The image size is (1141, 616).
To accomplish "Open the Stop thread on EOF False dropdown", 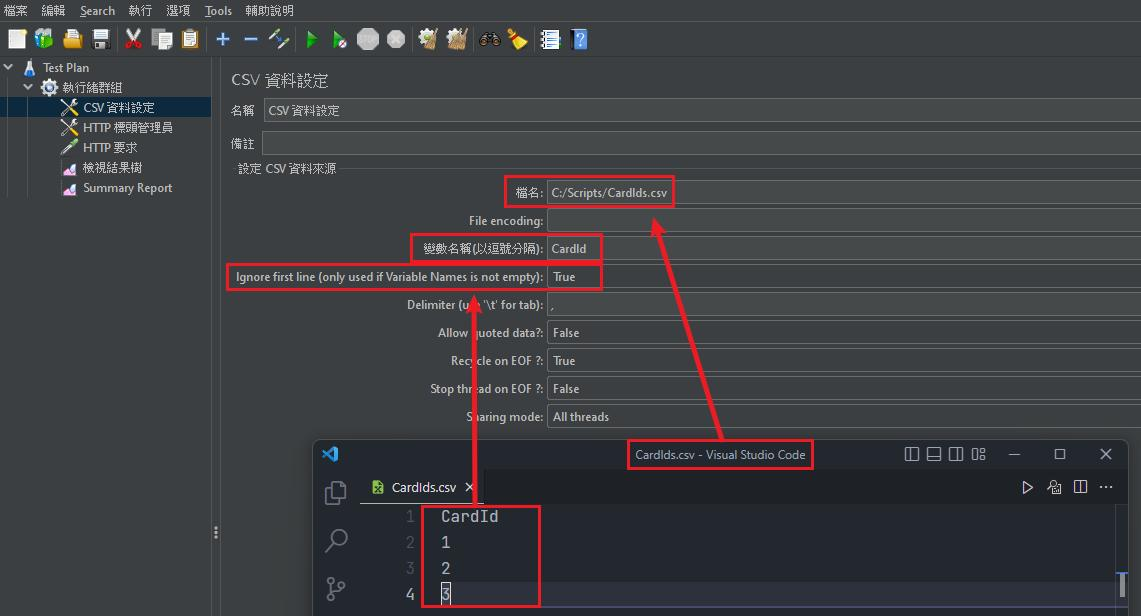I will coord(843,388).
